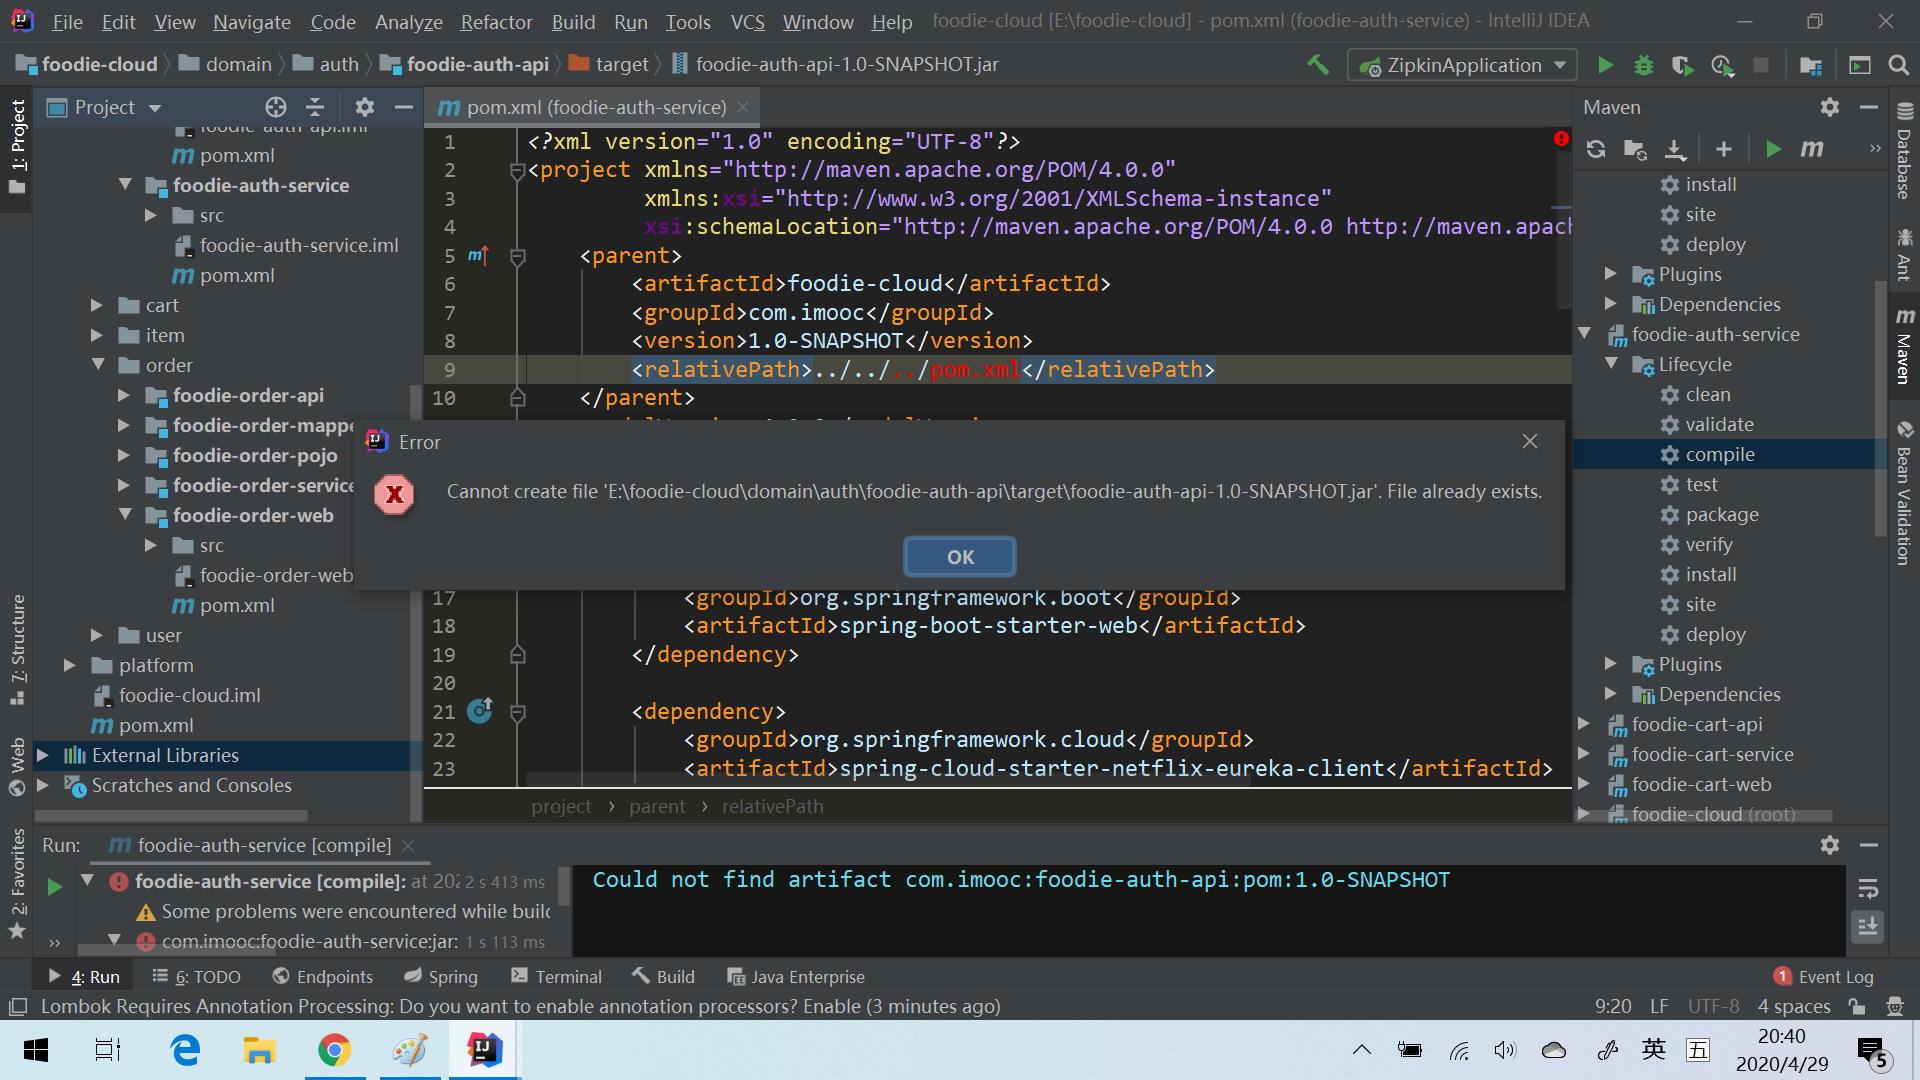The height and width of the screenshot is (1080, 1920).
Task: Open the Event Log
Action: click(1824, 977)
